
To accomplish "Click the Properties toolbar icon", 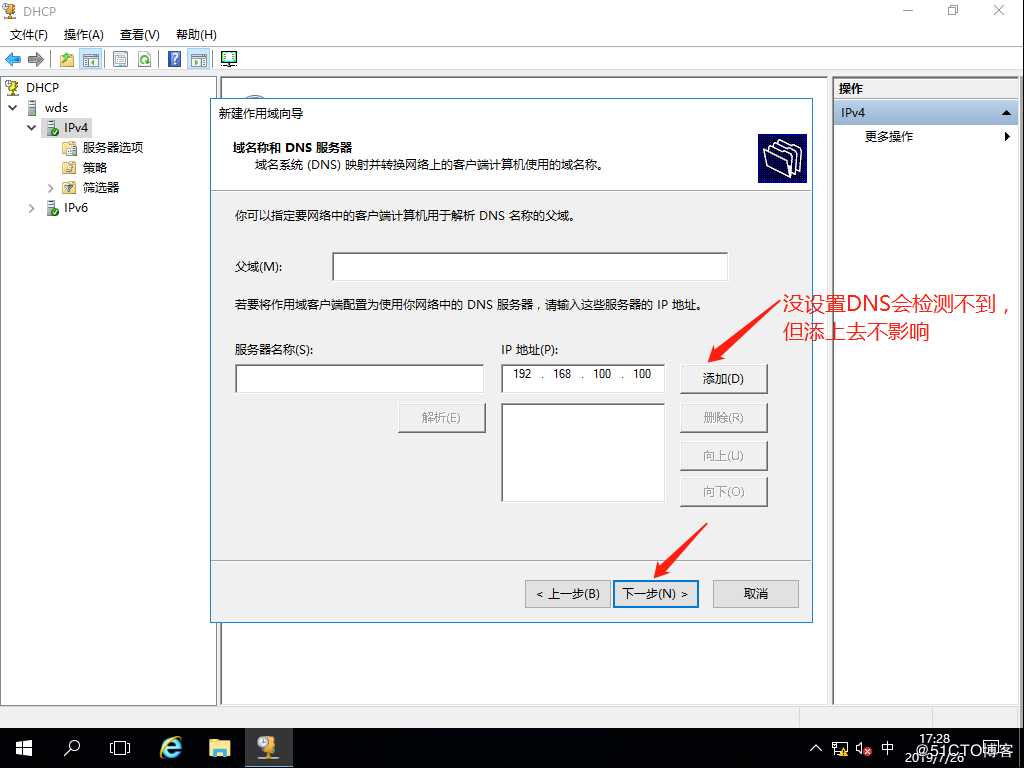I will [120, 59].
